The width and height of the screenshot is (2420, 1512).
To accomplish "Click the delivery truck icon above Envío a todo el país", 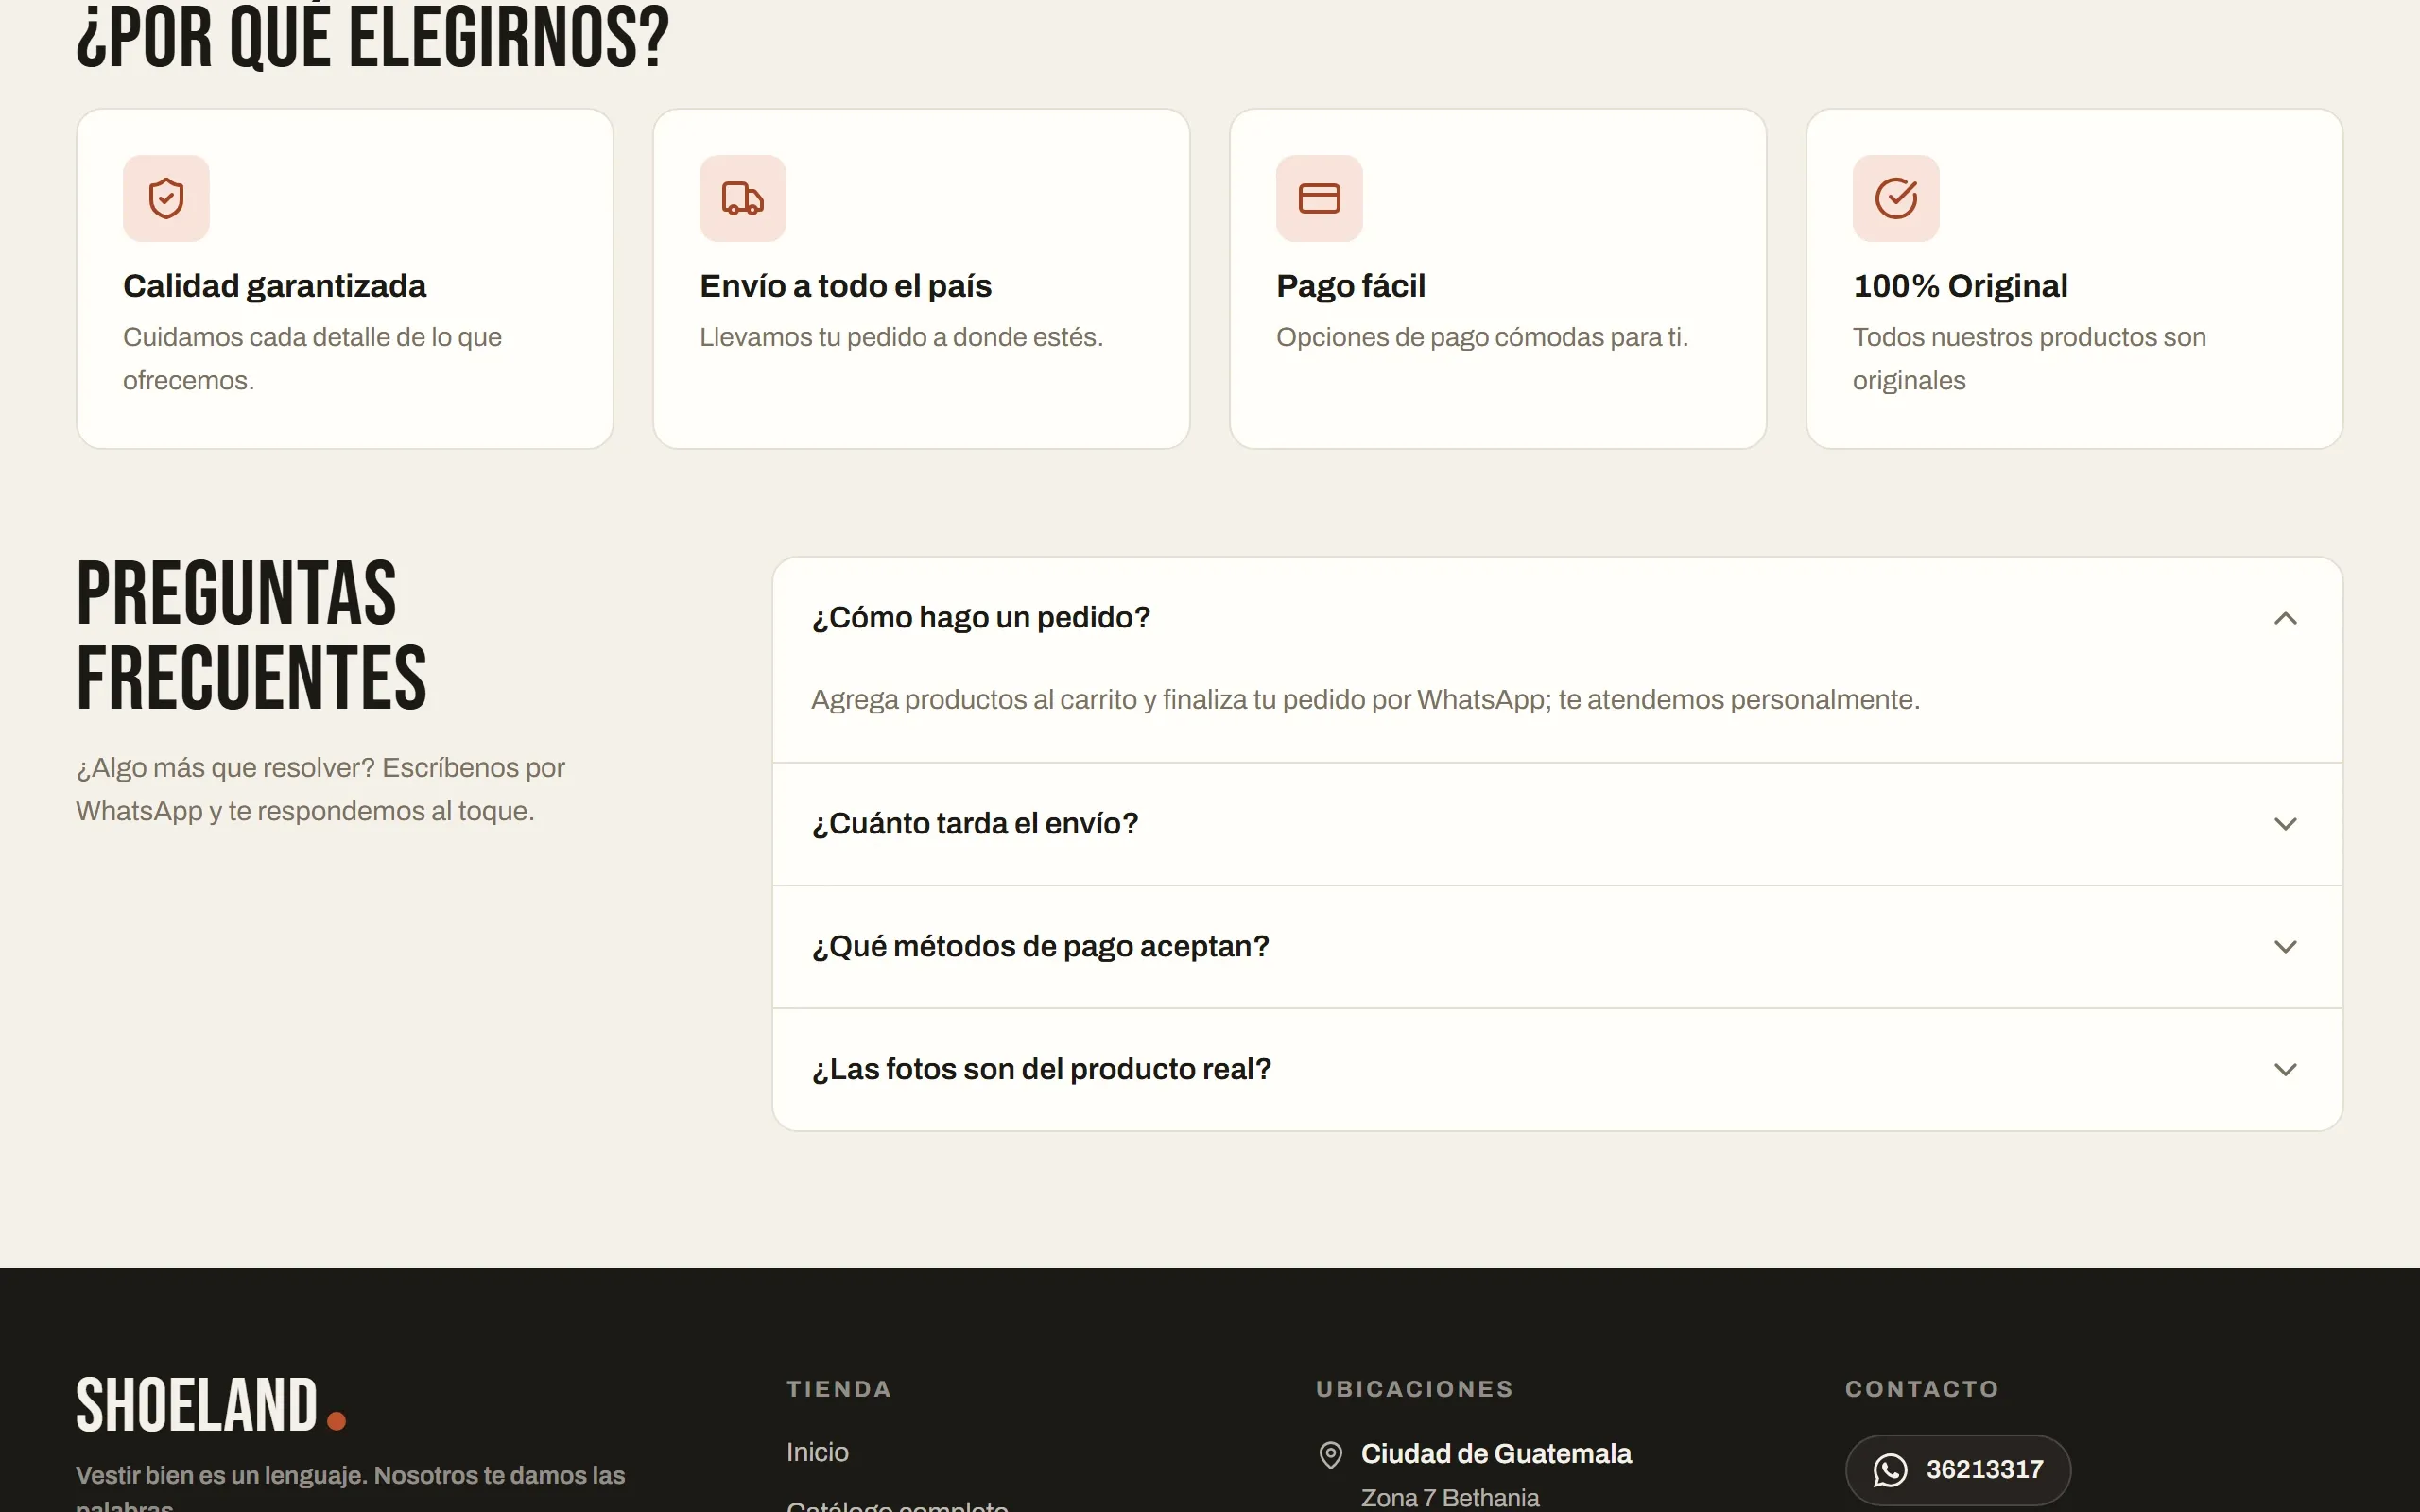I will [x=742, y=198].
